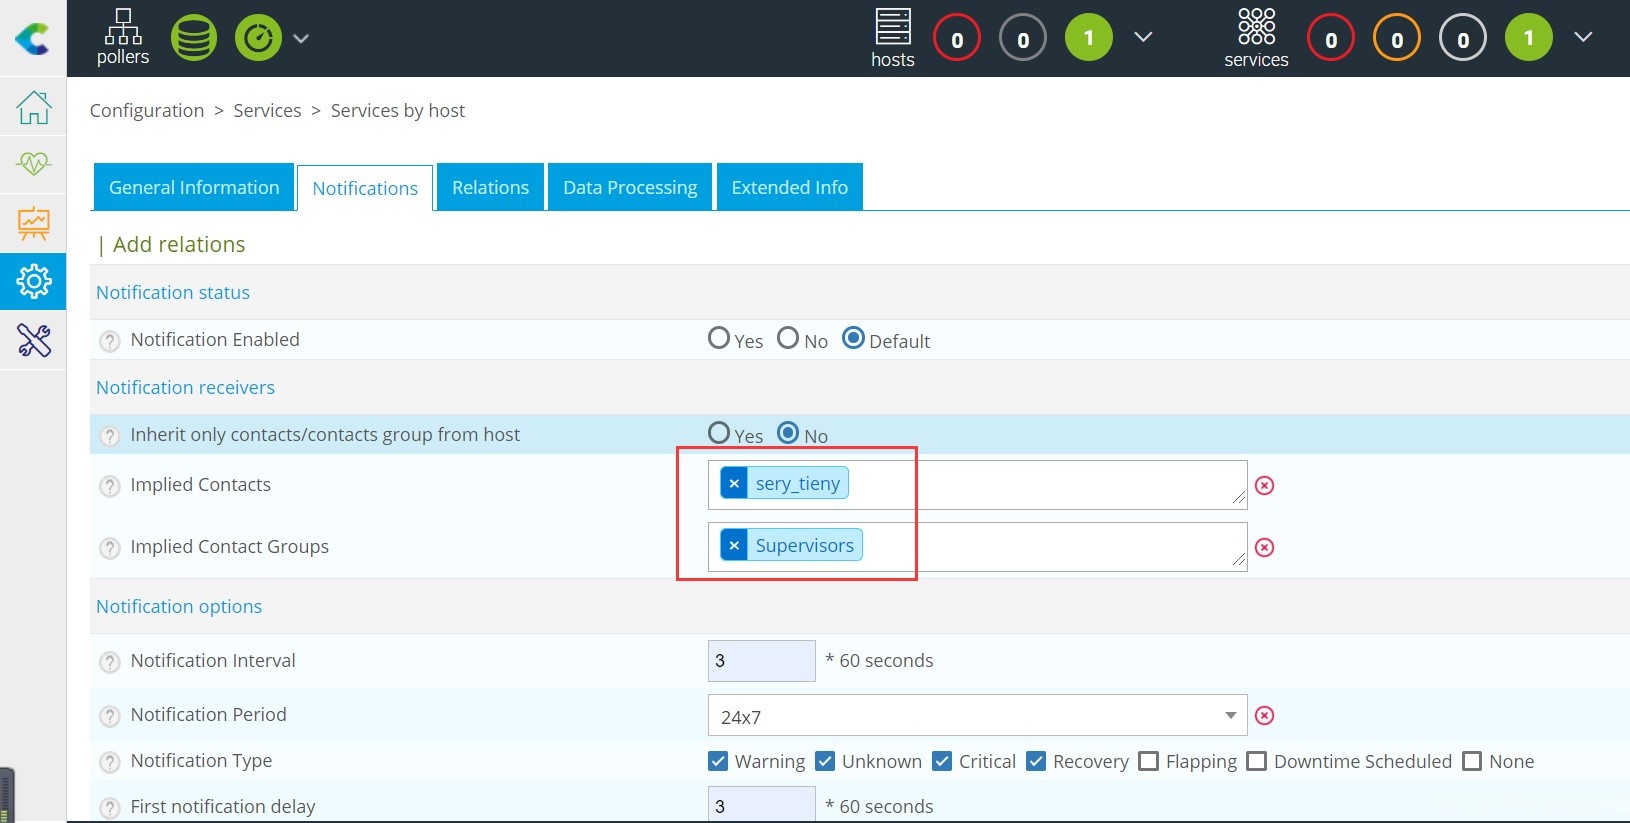1630x823 pixels.
Task: Click the First notification delay field
Action: point(762,805)
